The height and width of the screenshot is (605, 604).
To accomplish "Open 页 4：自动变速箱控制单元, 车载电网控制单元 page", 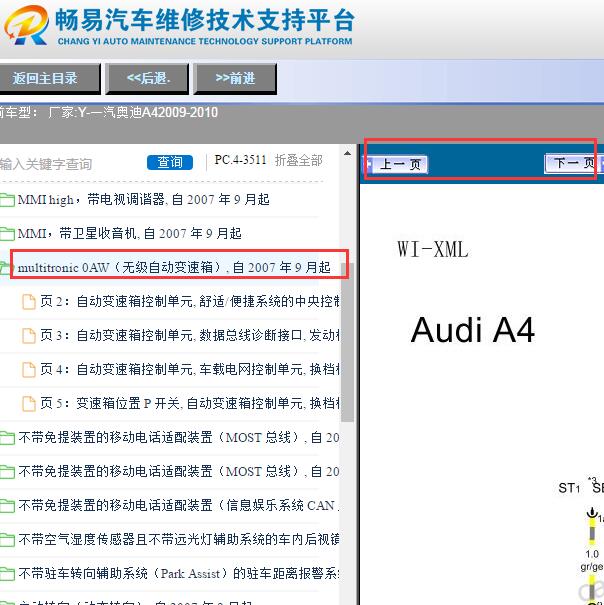I will coord(189,369).
